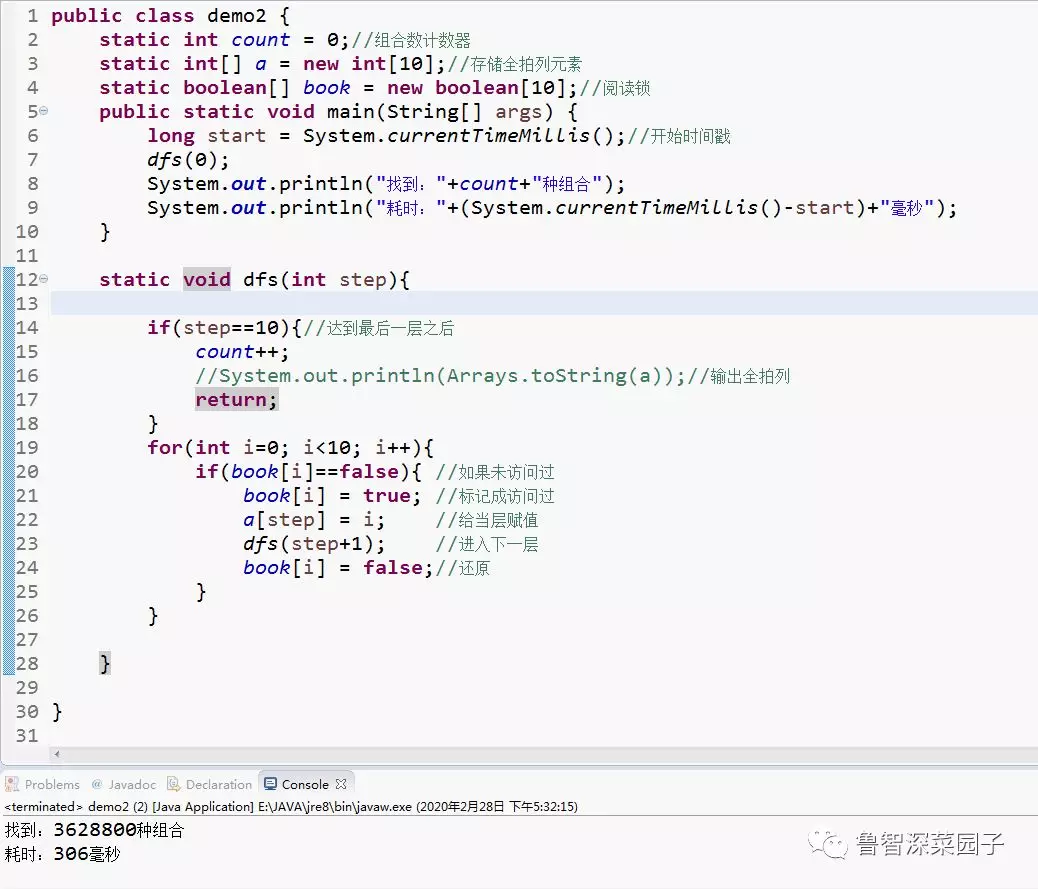
Task: Select the Console tab
Action: point(305,784)
